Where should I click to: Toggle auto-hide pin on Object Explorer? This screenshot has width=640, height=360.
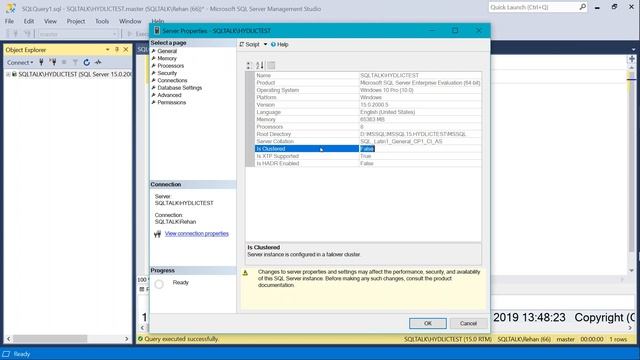click(117, 49)
